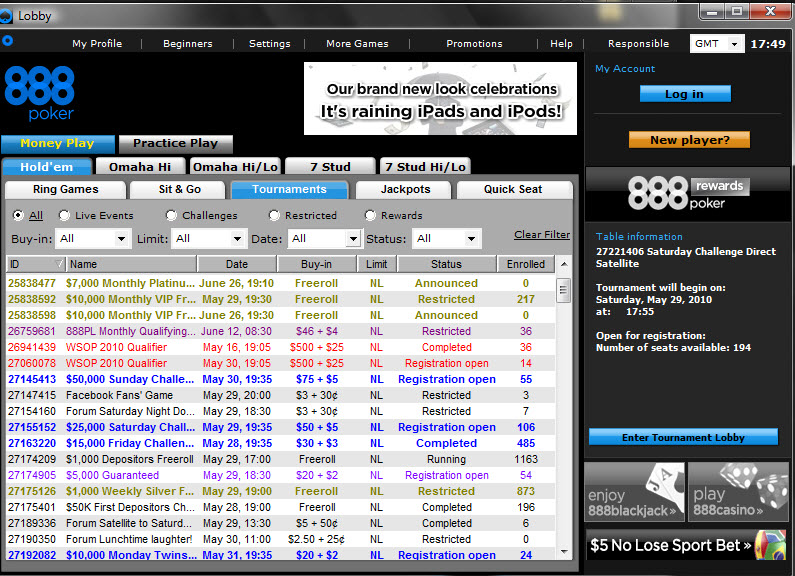Switch to the Sit & Go tab
Image resolution: width=795 pixels, height=576 pixels.
179,190
